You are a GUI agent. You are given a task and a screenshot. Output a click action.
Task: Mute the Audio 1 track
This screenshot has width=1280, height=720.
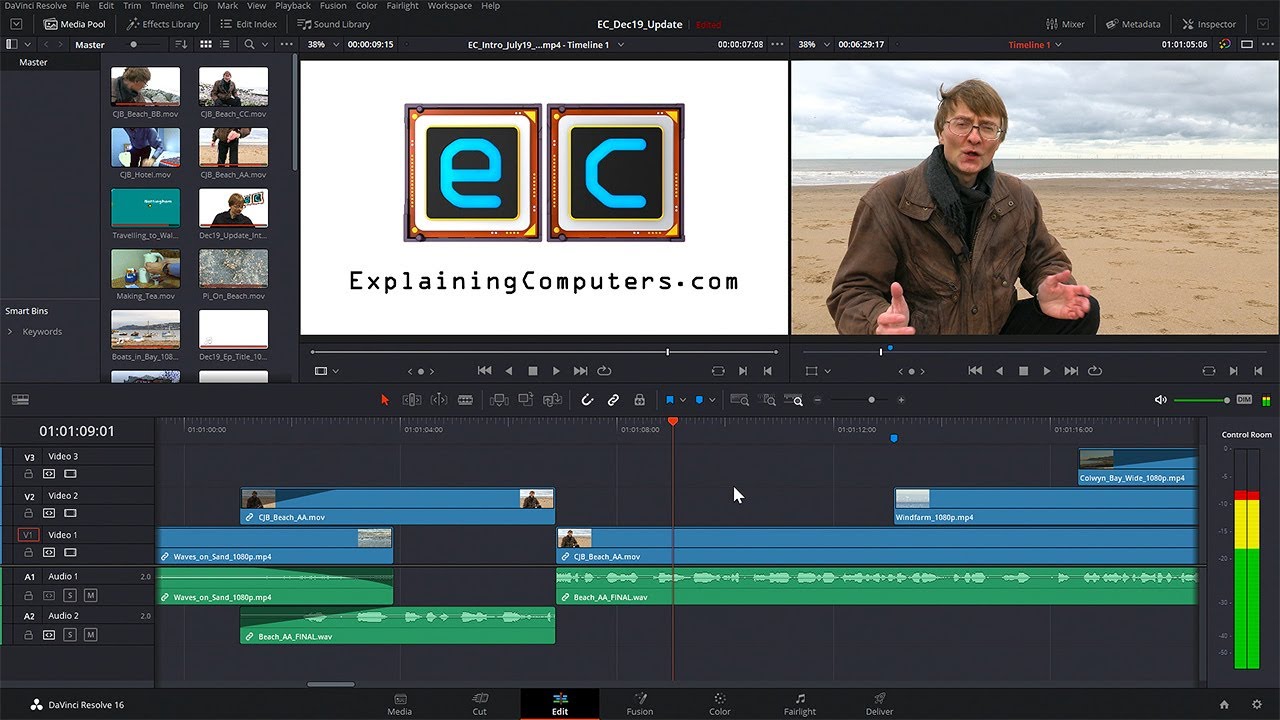tap(90, 596)
